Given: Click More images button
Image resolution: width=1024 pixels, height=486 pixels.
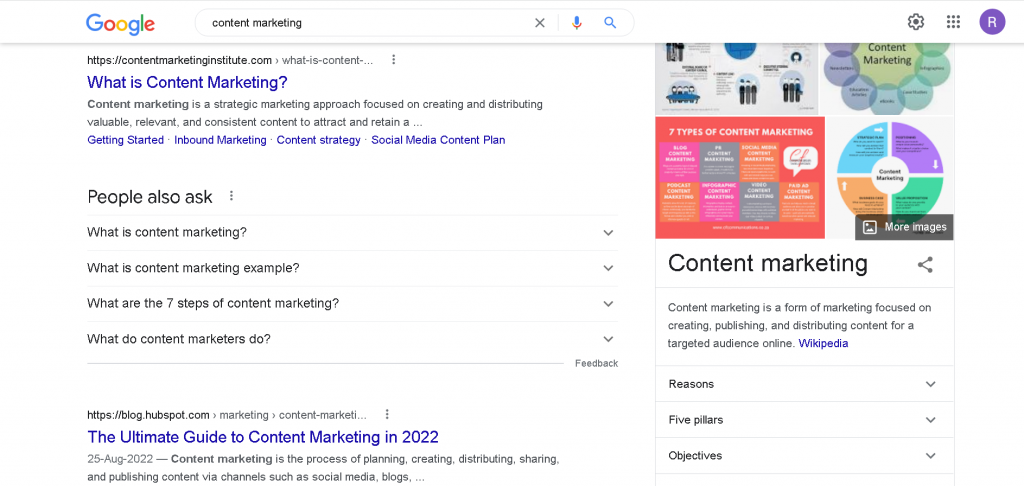Looking at the screenshot, I should 904,227.
